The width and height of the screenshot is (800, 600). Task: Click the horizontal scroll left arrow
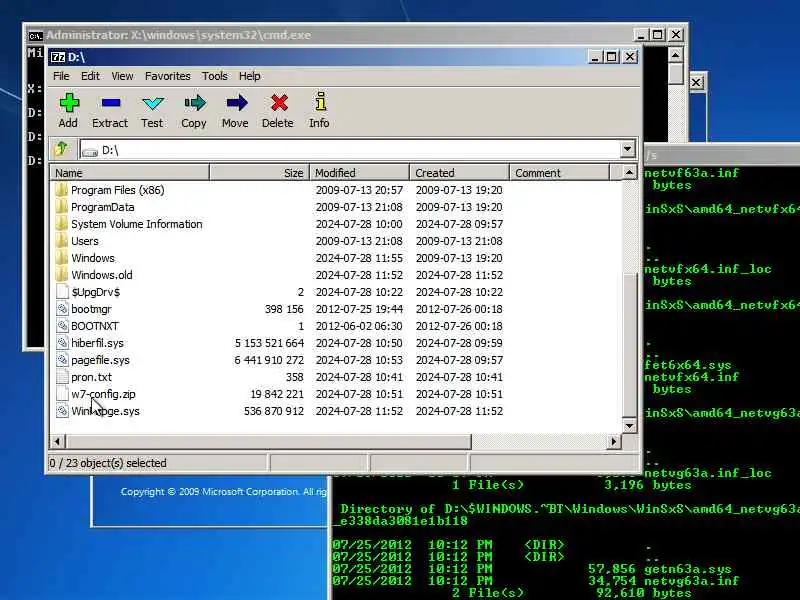click(x=58, y=441)
